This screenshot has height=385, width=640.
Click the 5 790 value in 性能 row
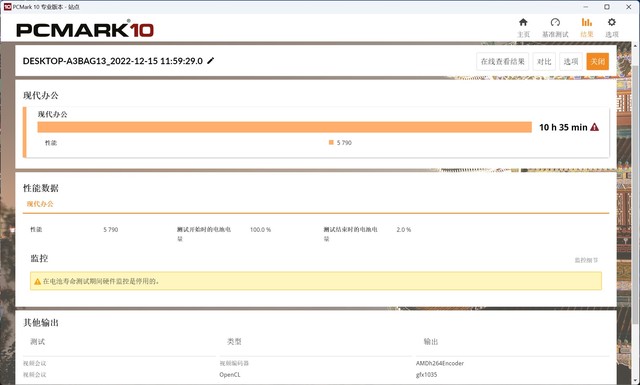(x=111, y=229)
